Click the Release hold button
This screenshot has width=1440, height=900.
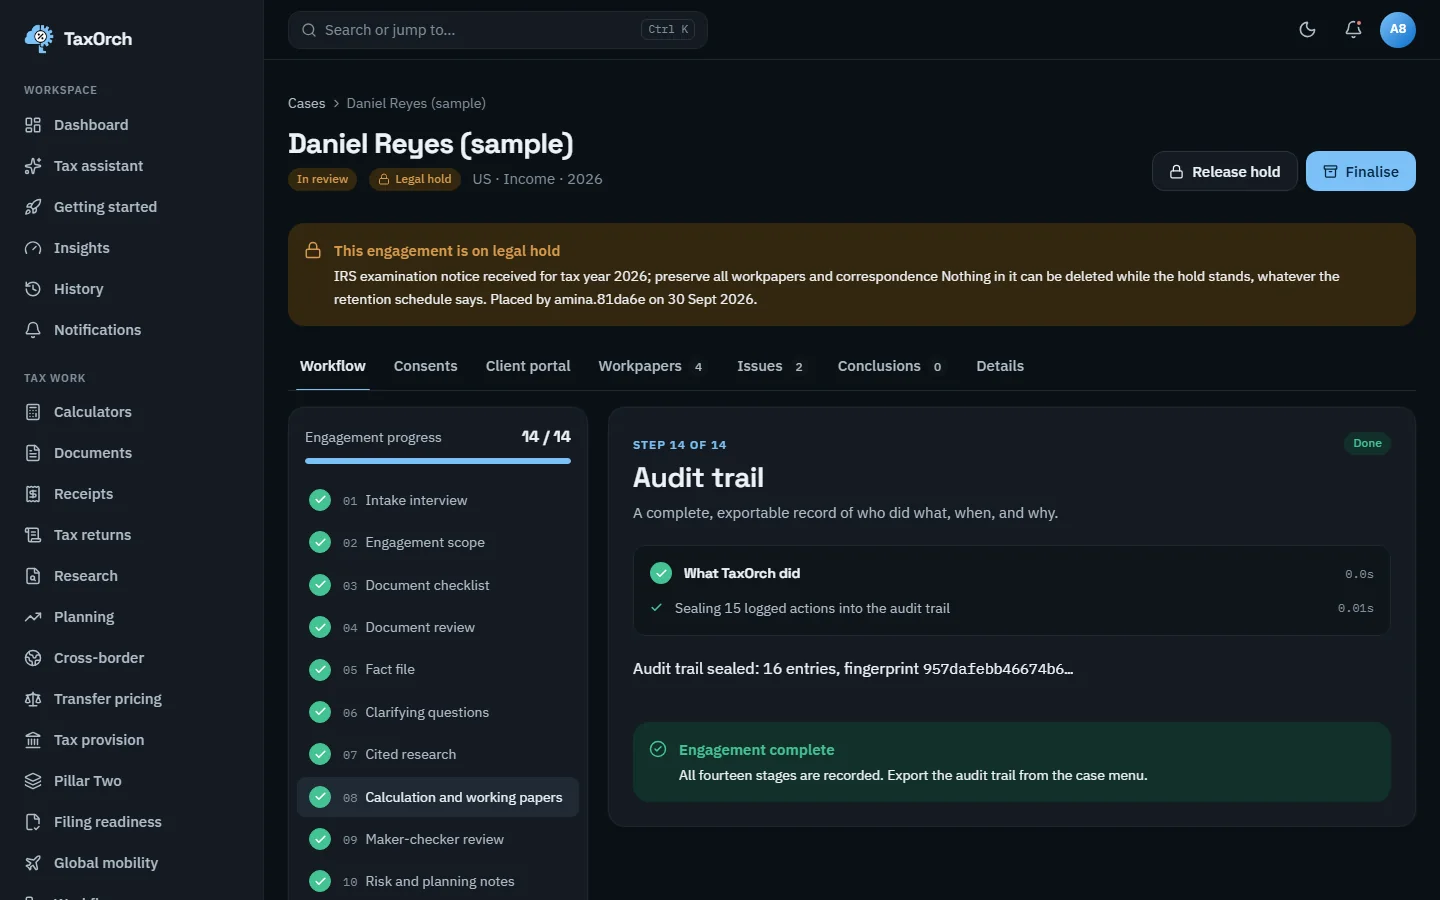1225,171
